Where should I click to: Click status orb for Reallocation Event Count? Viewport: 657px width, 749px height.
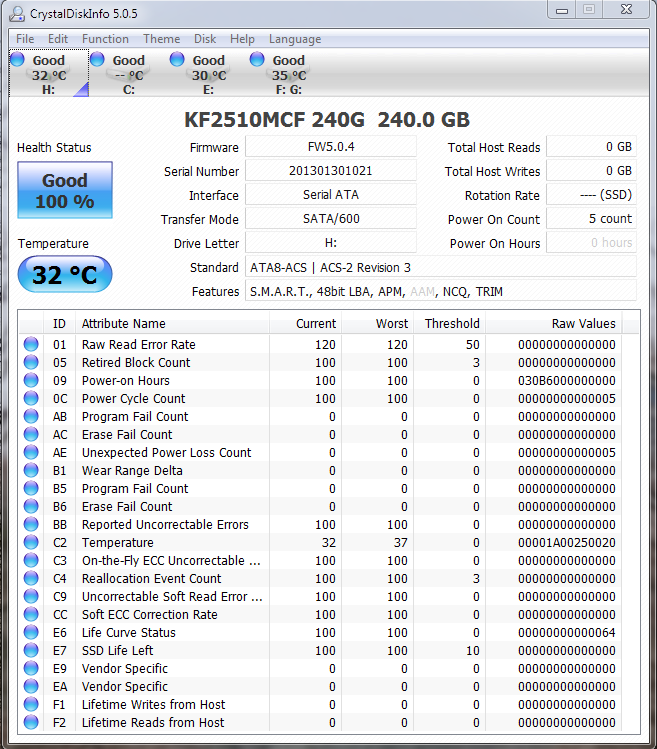(32, 579)
